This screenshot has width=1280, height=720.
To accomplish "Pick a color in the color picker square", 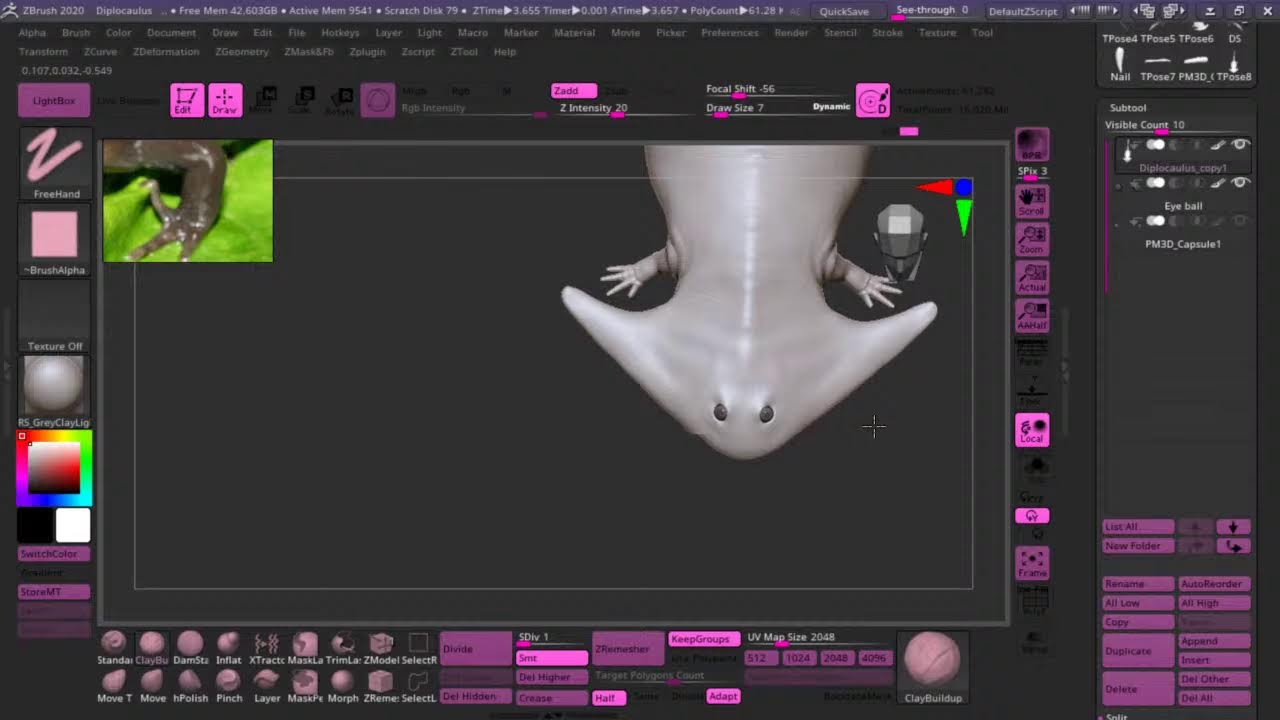I will pos(54,468).
